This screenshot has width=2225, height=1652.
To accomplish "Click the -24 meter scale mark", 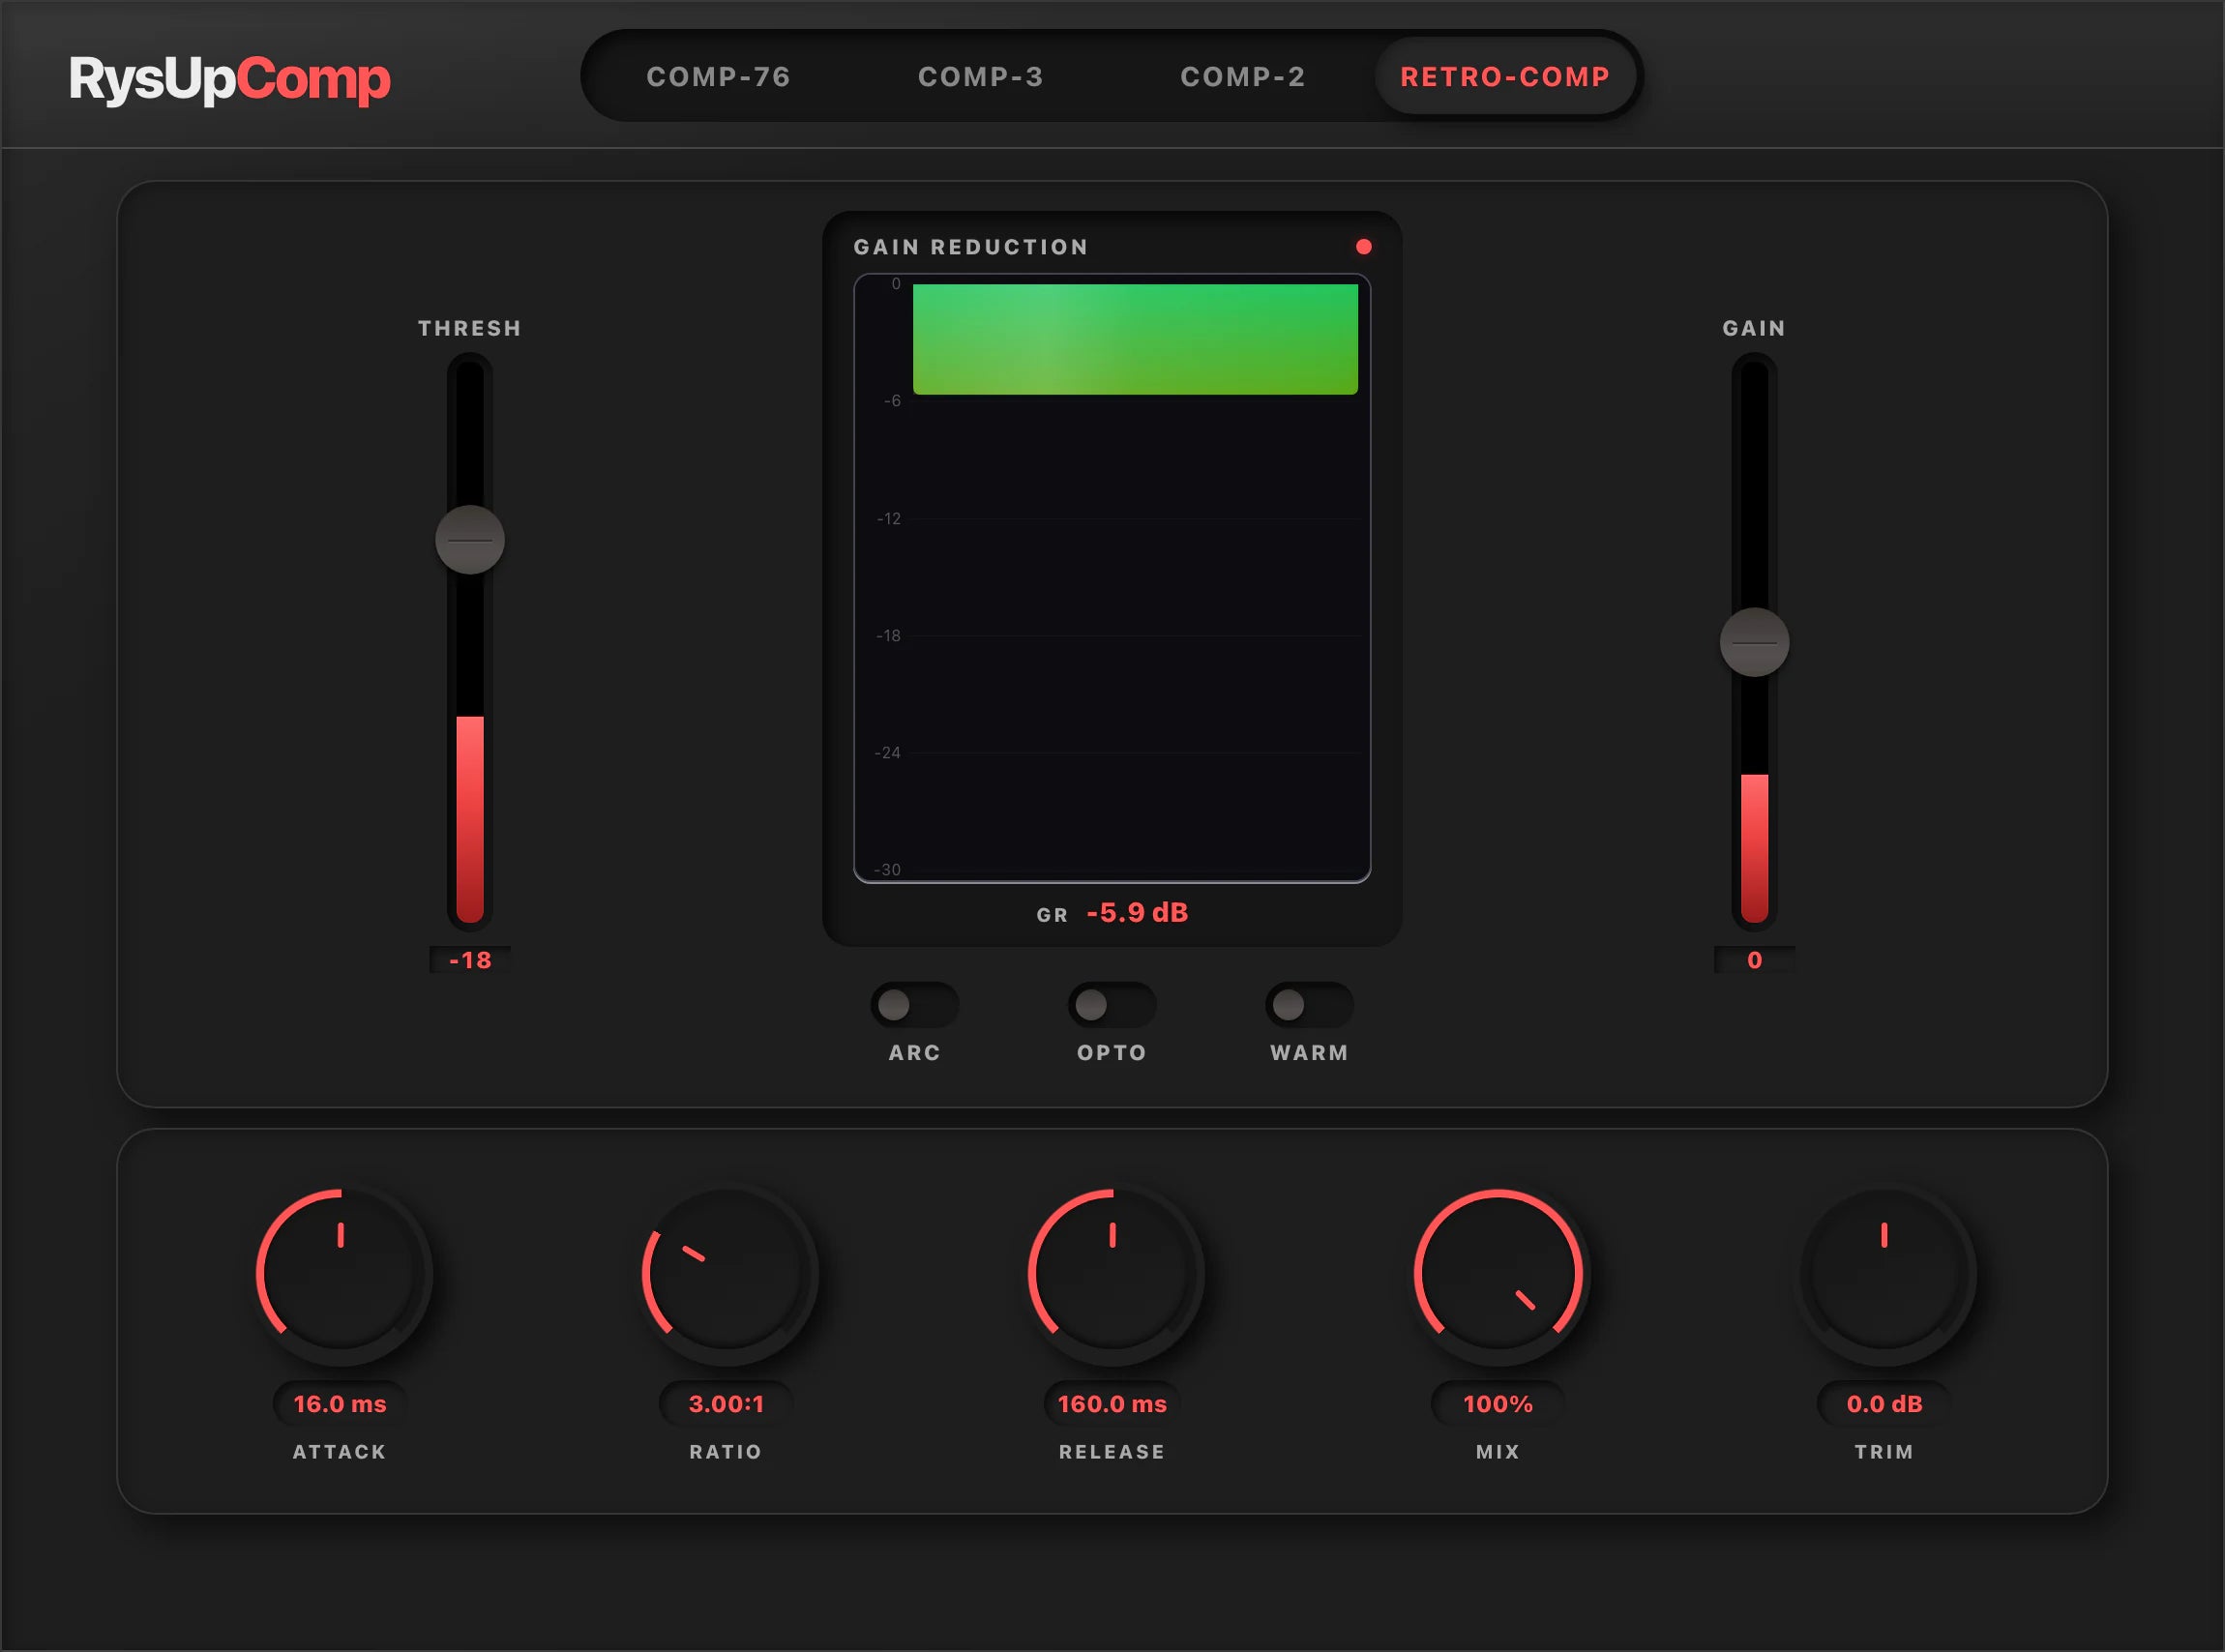I will (888, 752).
